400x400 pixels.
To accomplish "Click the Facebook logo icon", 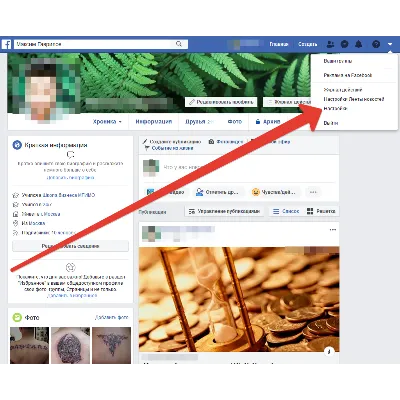I will pos(6,44).
